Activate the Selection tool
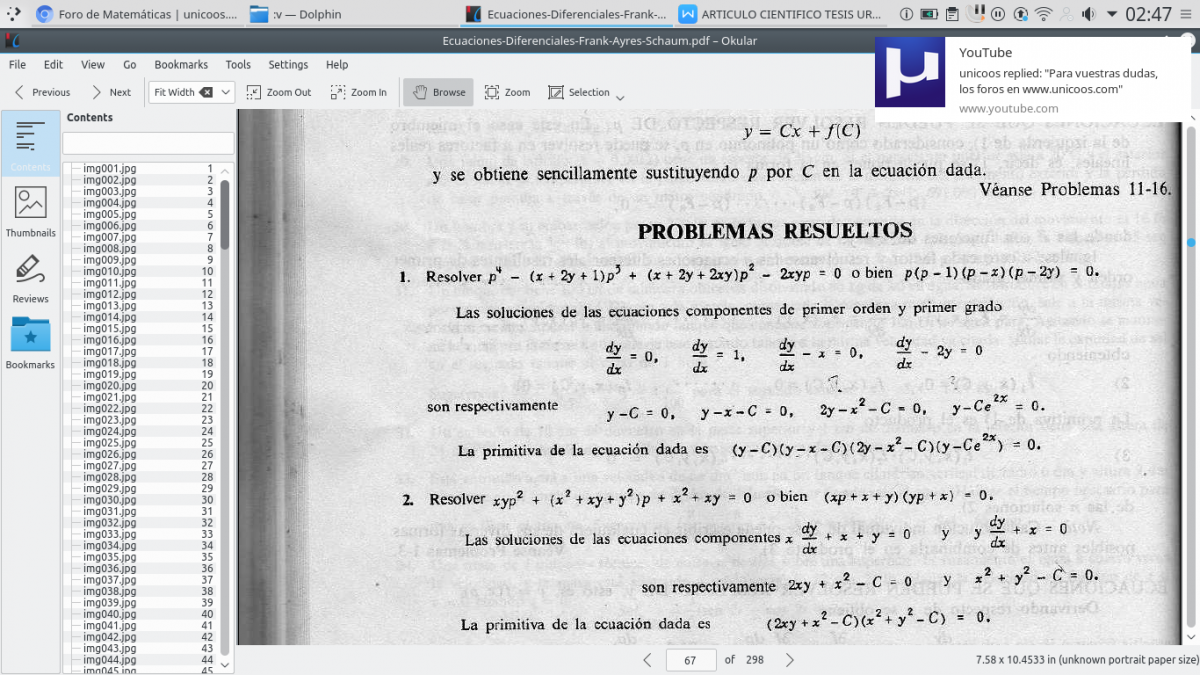1200x675 pixels. pos(579,92)
